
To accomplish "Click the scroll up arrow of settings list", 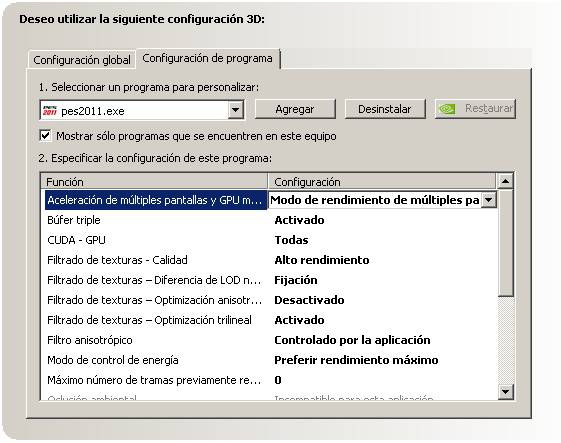I will 505,181.
